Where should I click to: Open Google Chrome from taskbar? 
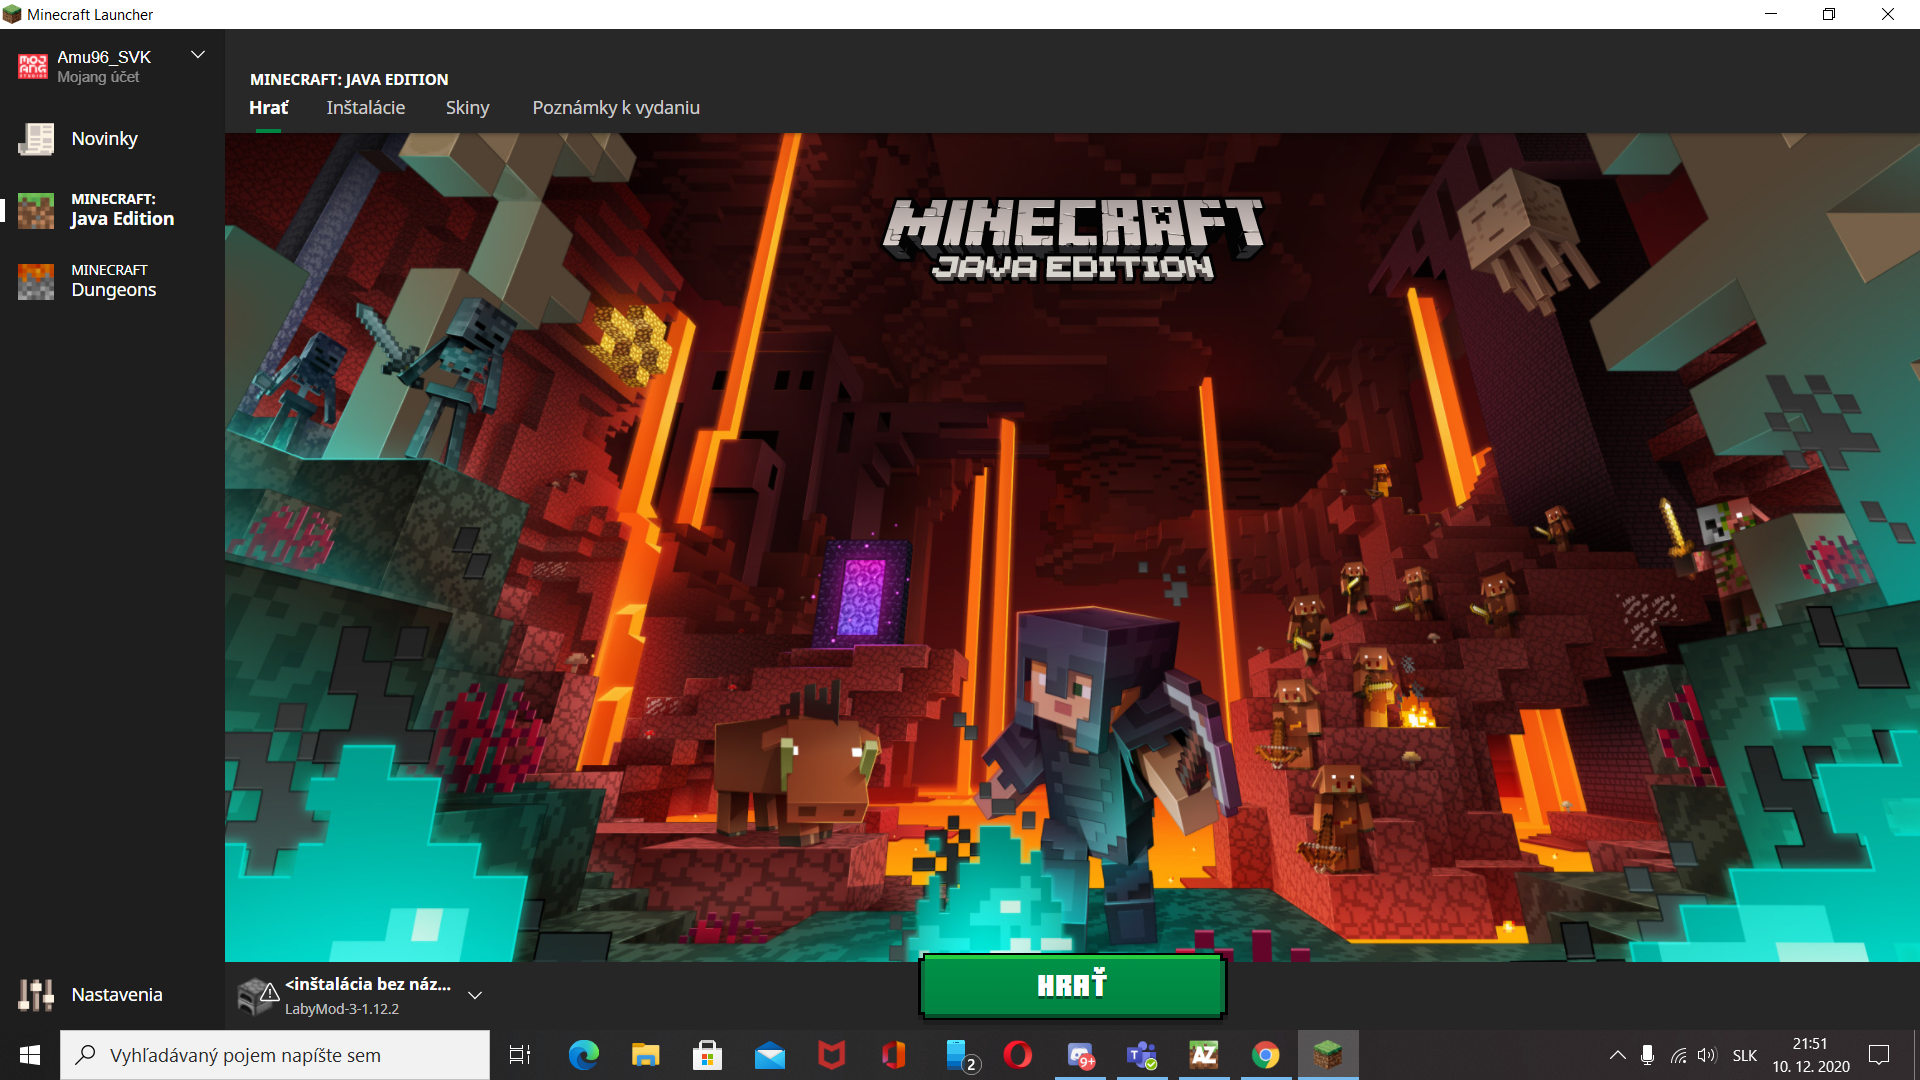coord(1265,1055)
